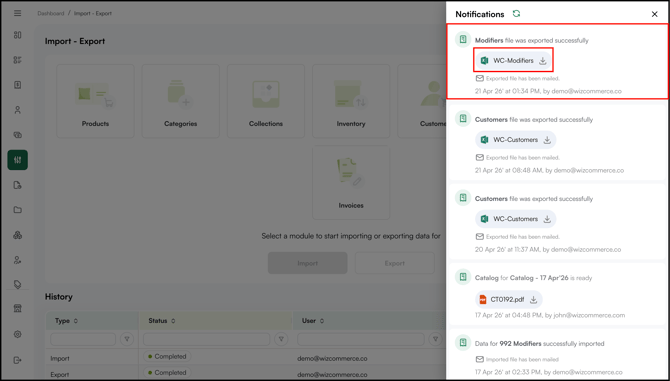The image size is (670, 381).
Task: Select the Invoices module card
Action: click(351, 183)
